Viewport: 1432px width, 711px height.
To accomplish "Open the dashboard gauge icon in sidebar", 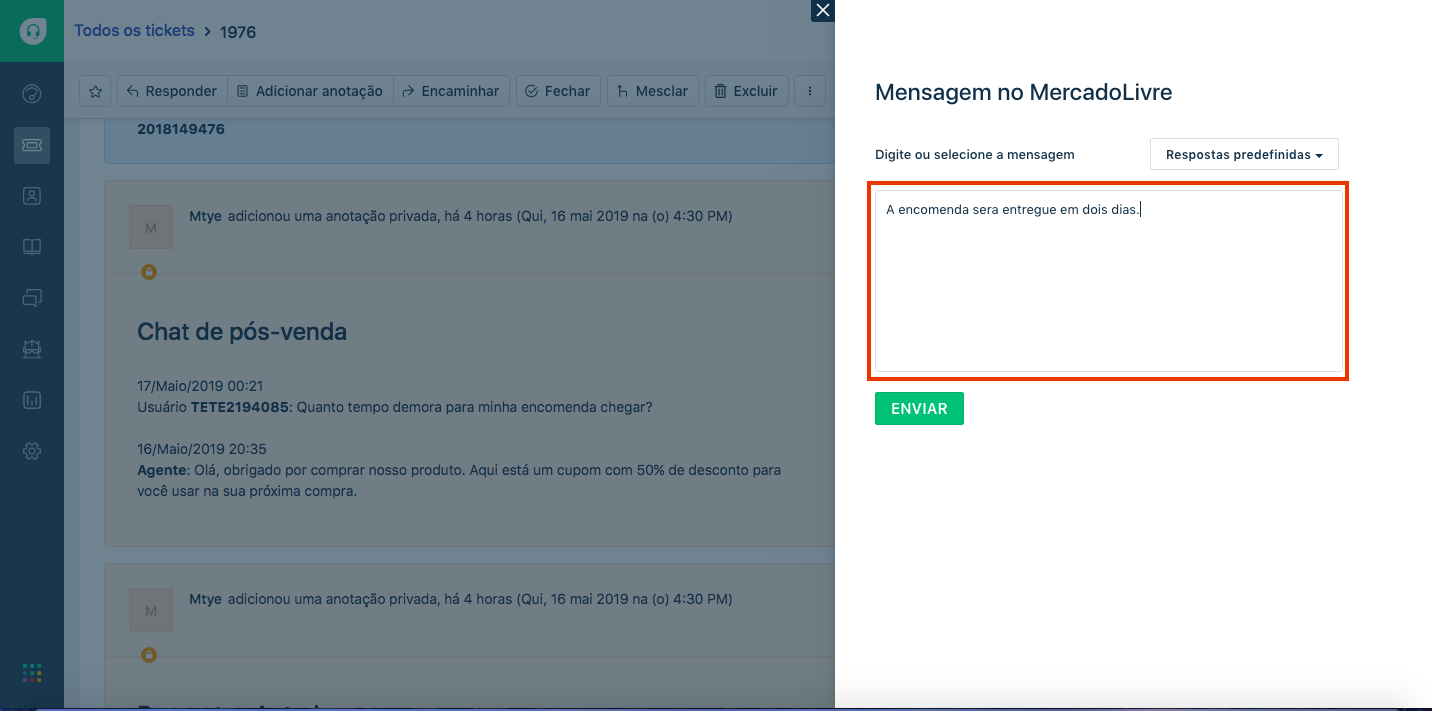I will click(x=32, y=94).
